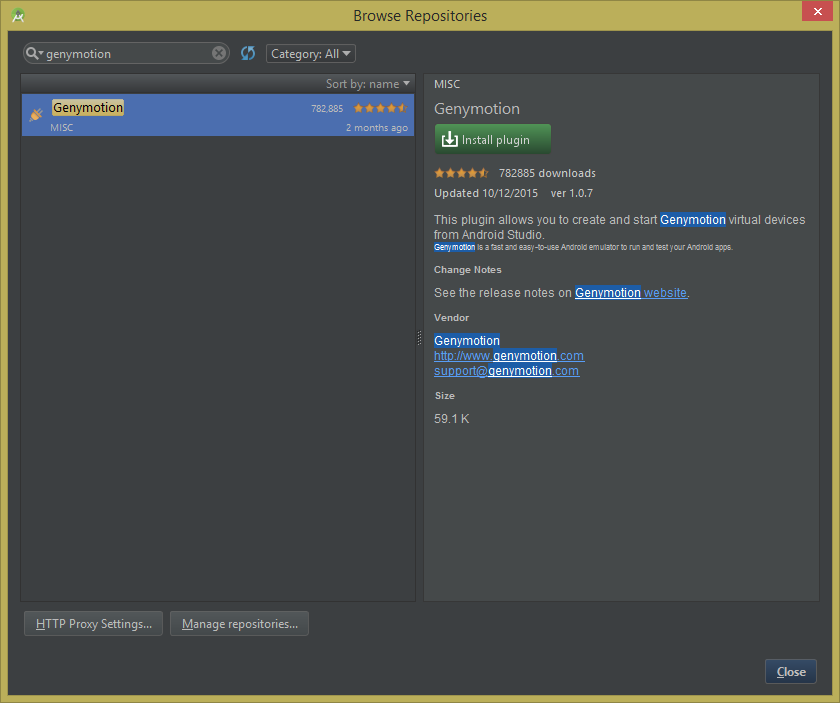This screenshot has width=840, height=703.
Task: Open the Sort by: name dropdown
Action: coord(368,84)
